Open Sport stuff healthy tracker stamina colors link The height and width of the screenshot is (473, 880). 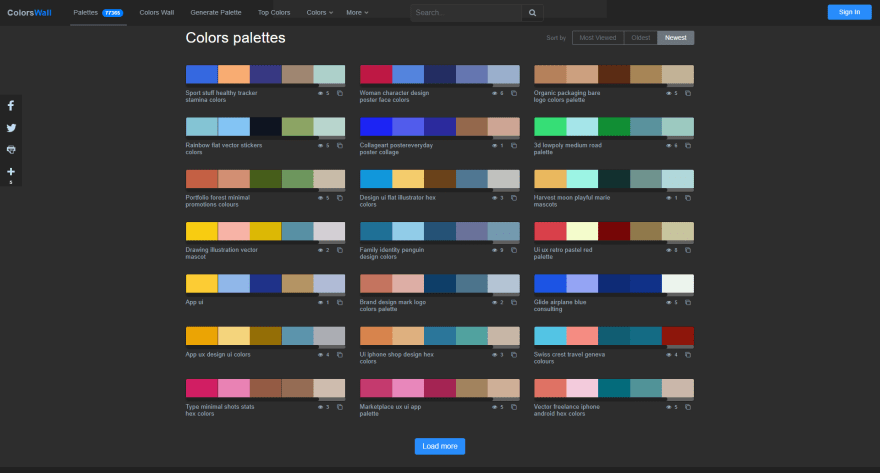221,97
